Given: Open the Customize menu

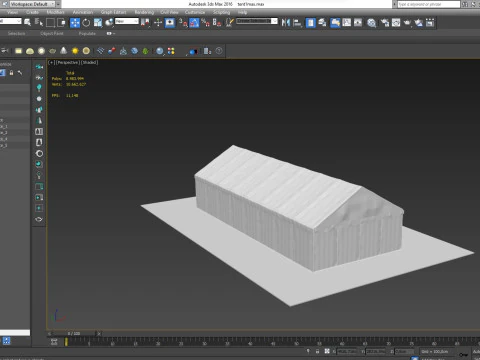Looking at the screenshot, I should click(x=195, y=12).
